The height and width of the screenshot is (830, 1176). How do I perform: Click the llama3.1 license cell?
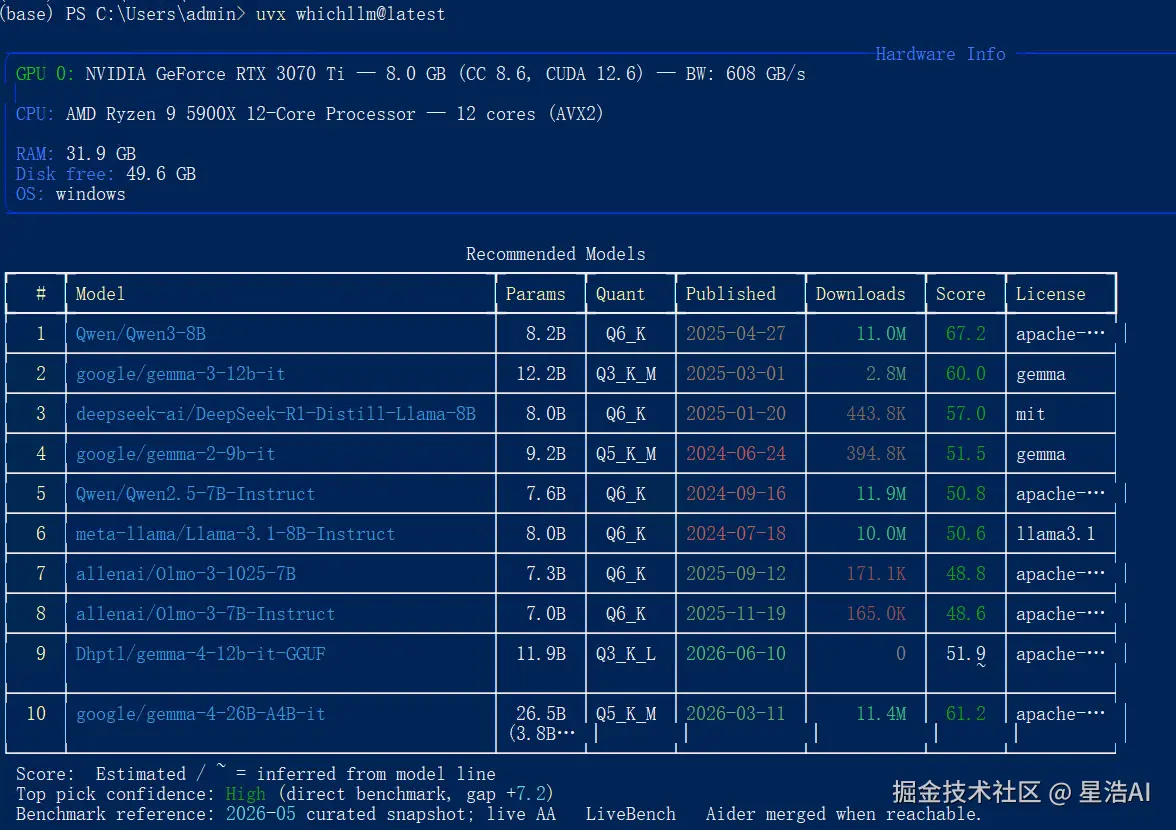click(1055, 534)
